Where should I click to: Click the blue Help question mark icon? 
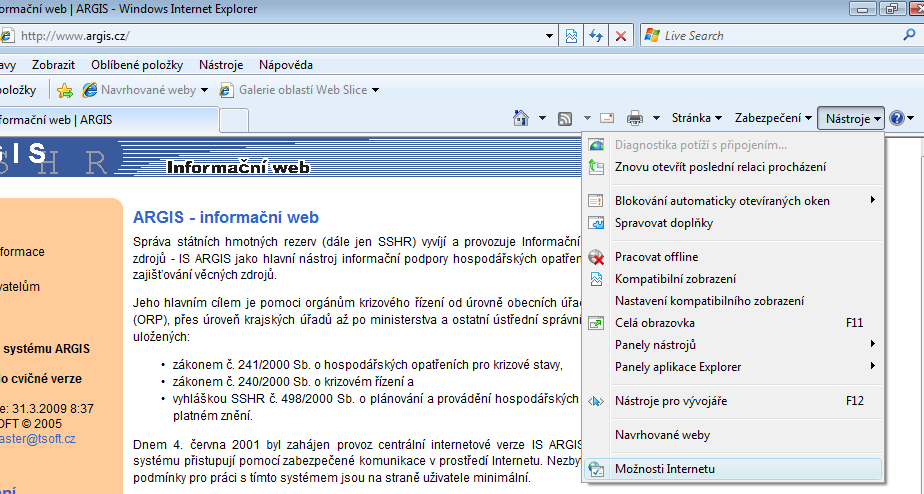pyautogui.click(x=897, y=118)
